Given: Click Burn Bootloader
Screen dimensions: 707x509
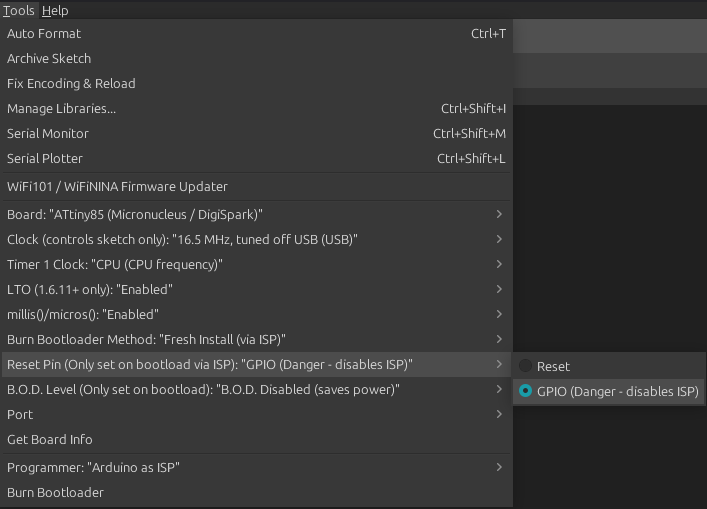Looking at the screenshot, I should pyautogui.click(x=55, y=492).
